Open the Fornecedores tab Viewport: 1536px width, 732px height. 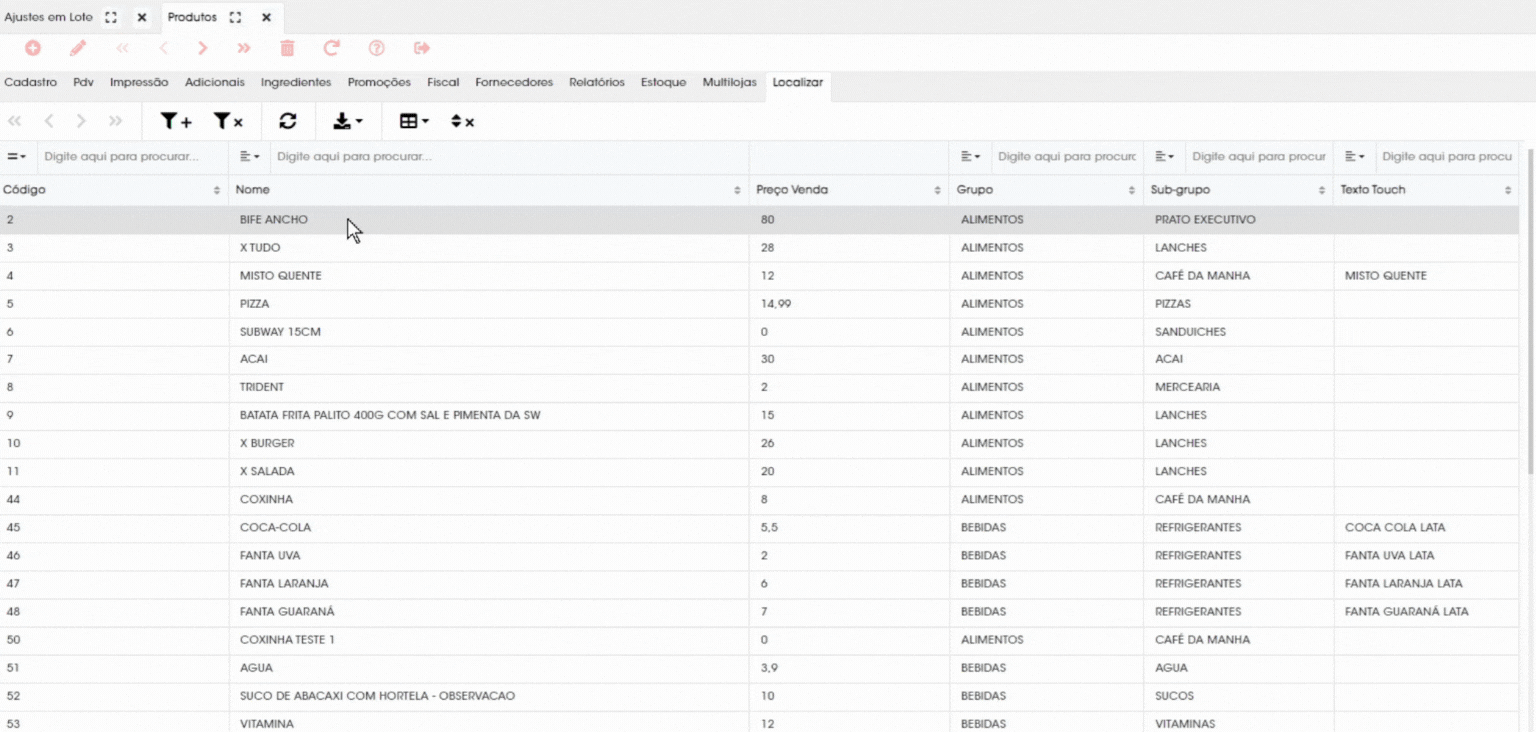(514, 83)
